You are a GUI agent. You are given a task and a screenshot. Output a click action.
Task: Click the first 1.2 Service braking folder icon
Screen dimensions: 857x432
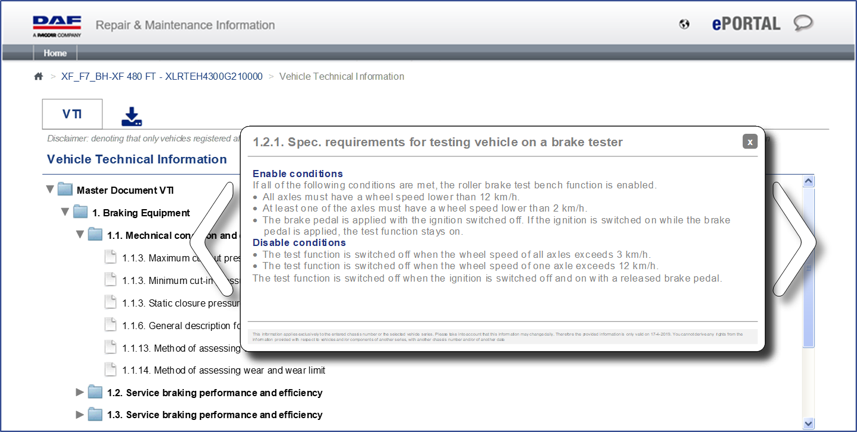pyautogui.click(x=95, y=392)
